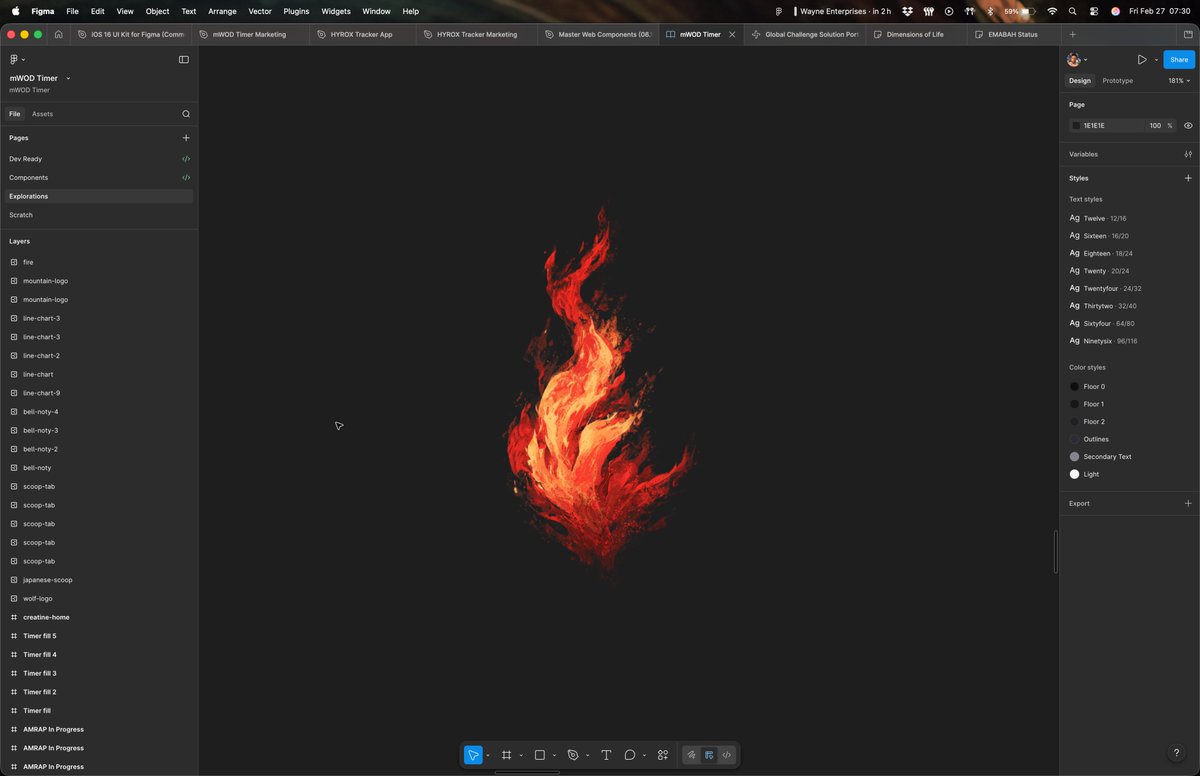Screen dimensions: 1200x776
Task: Click page background color swatch 1E1E1E
Action: click(x=1076, y=126)
